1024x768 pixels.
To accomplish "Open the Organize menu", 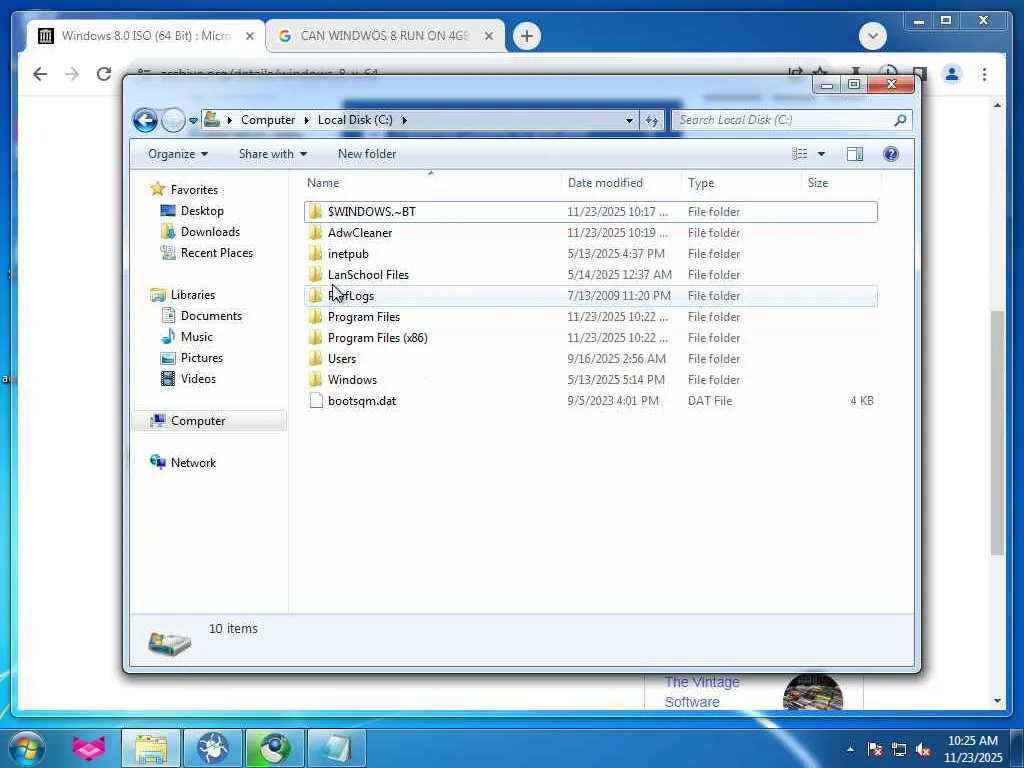I will [x=178, y=154].
